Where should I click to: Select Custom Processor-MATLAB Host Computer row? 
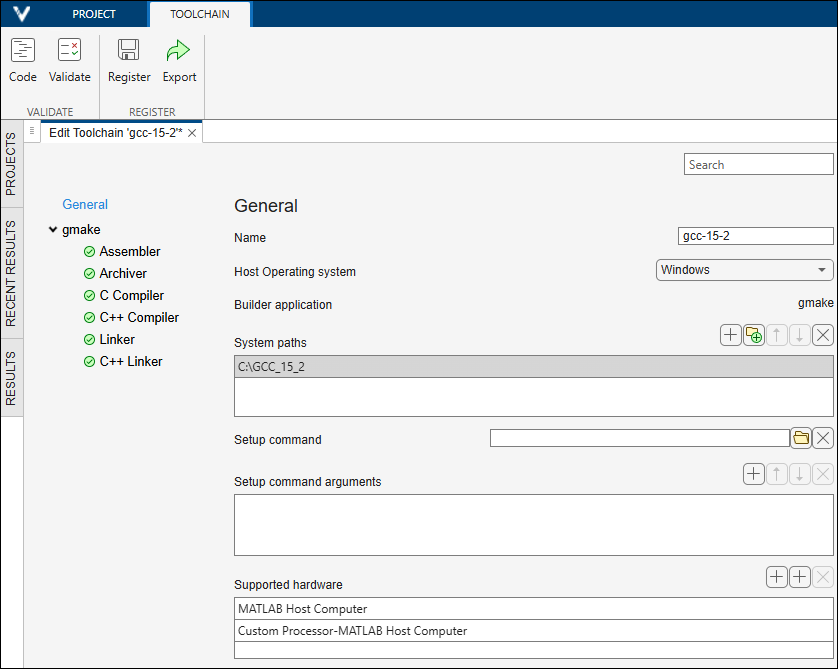[x=533, y=631]
